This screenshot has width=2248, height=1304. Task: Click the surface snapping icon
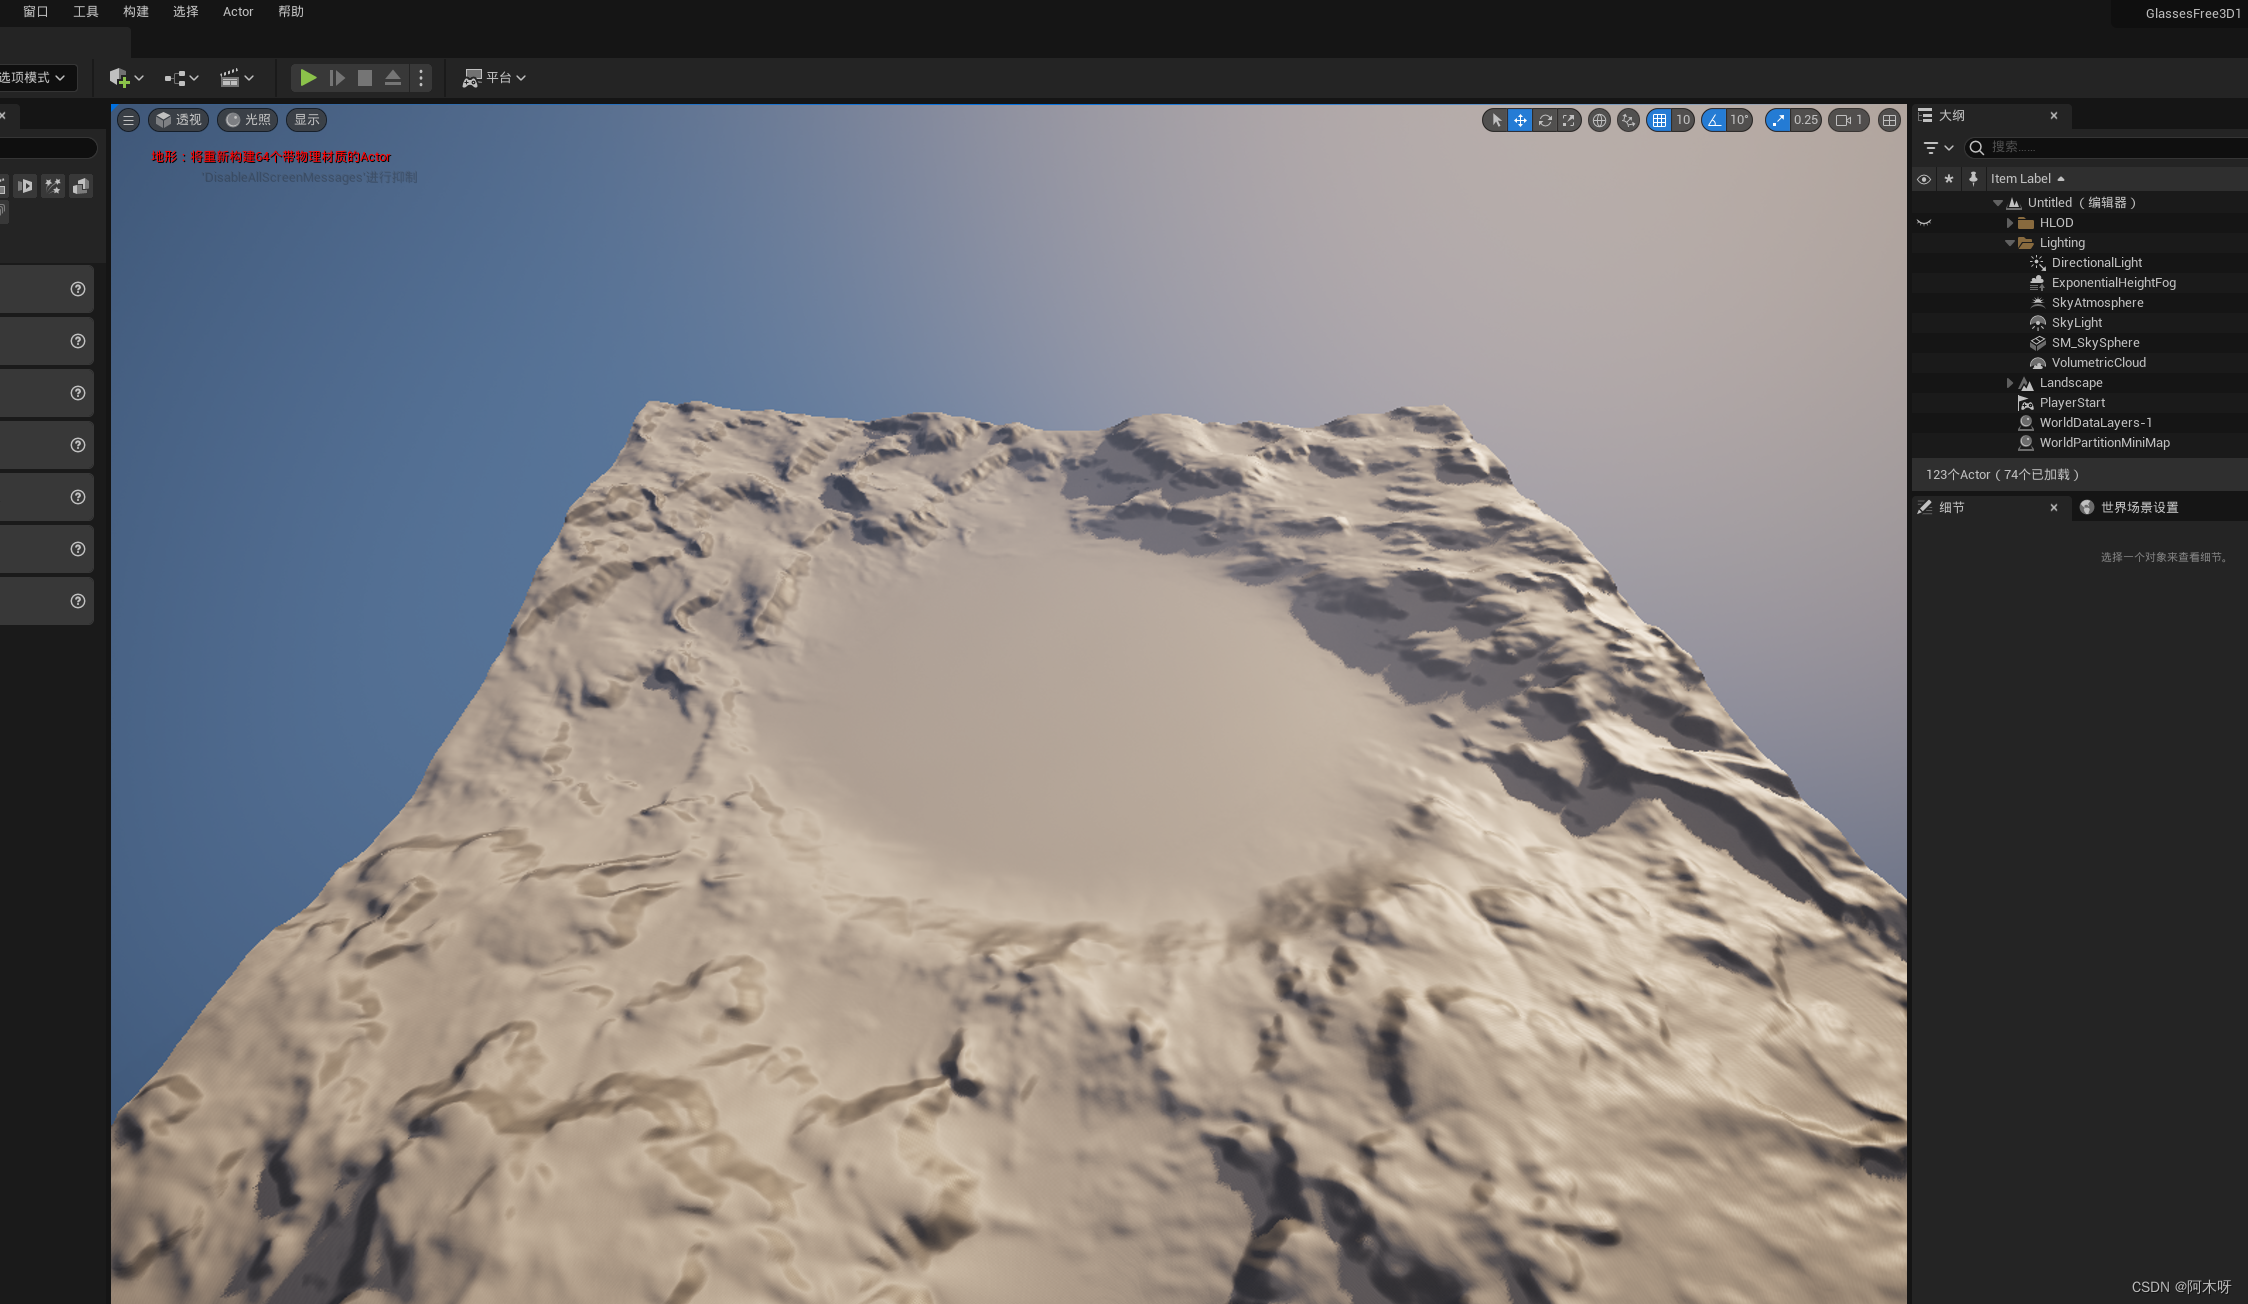click(1628, 120)
